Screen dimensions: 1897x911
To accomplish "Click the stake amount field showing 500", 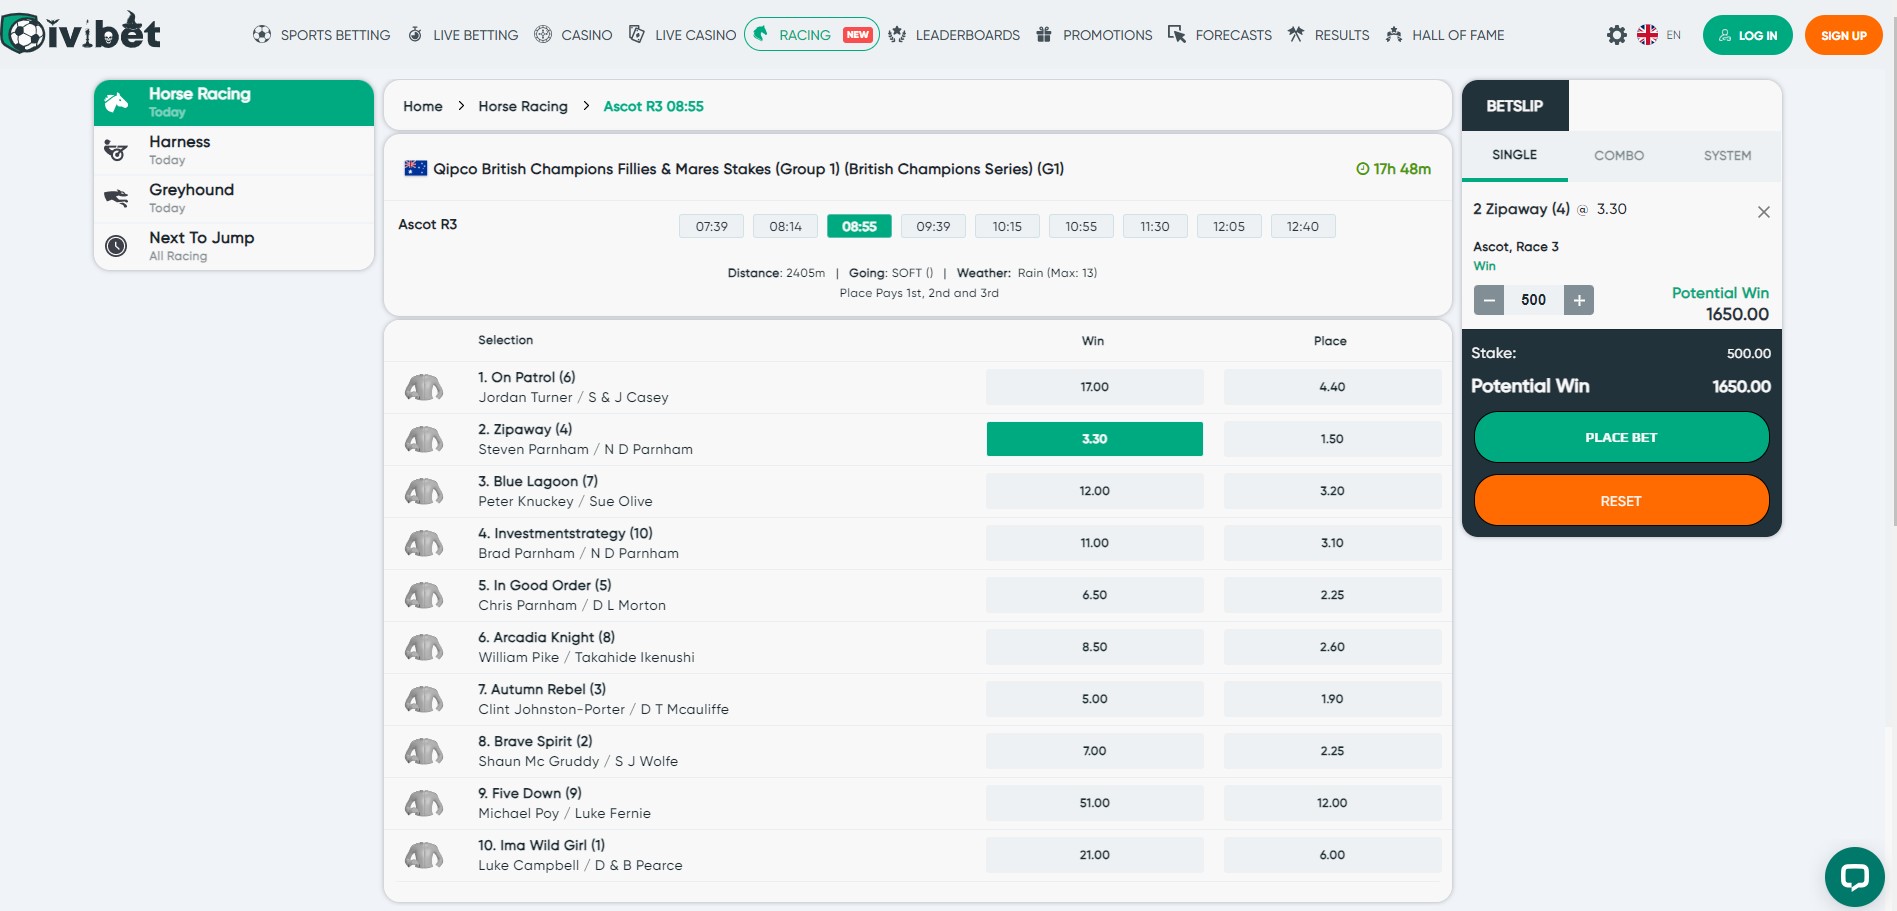I will point(1534,300).
